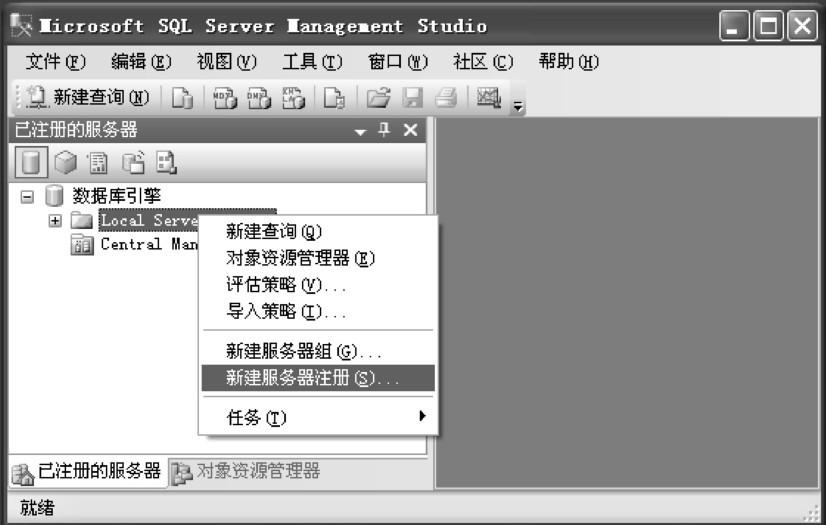This screenshot has width=826, height=525.
Task: Click the MDX query toolbar icon
Action: click(x=225, y=98)
